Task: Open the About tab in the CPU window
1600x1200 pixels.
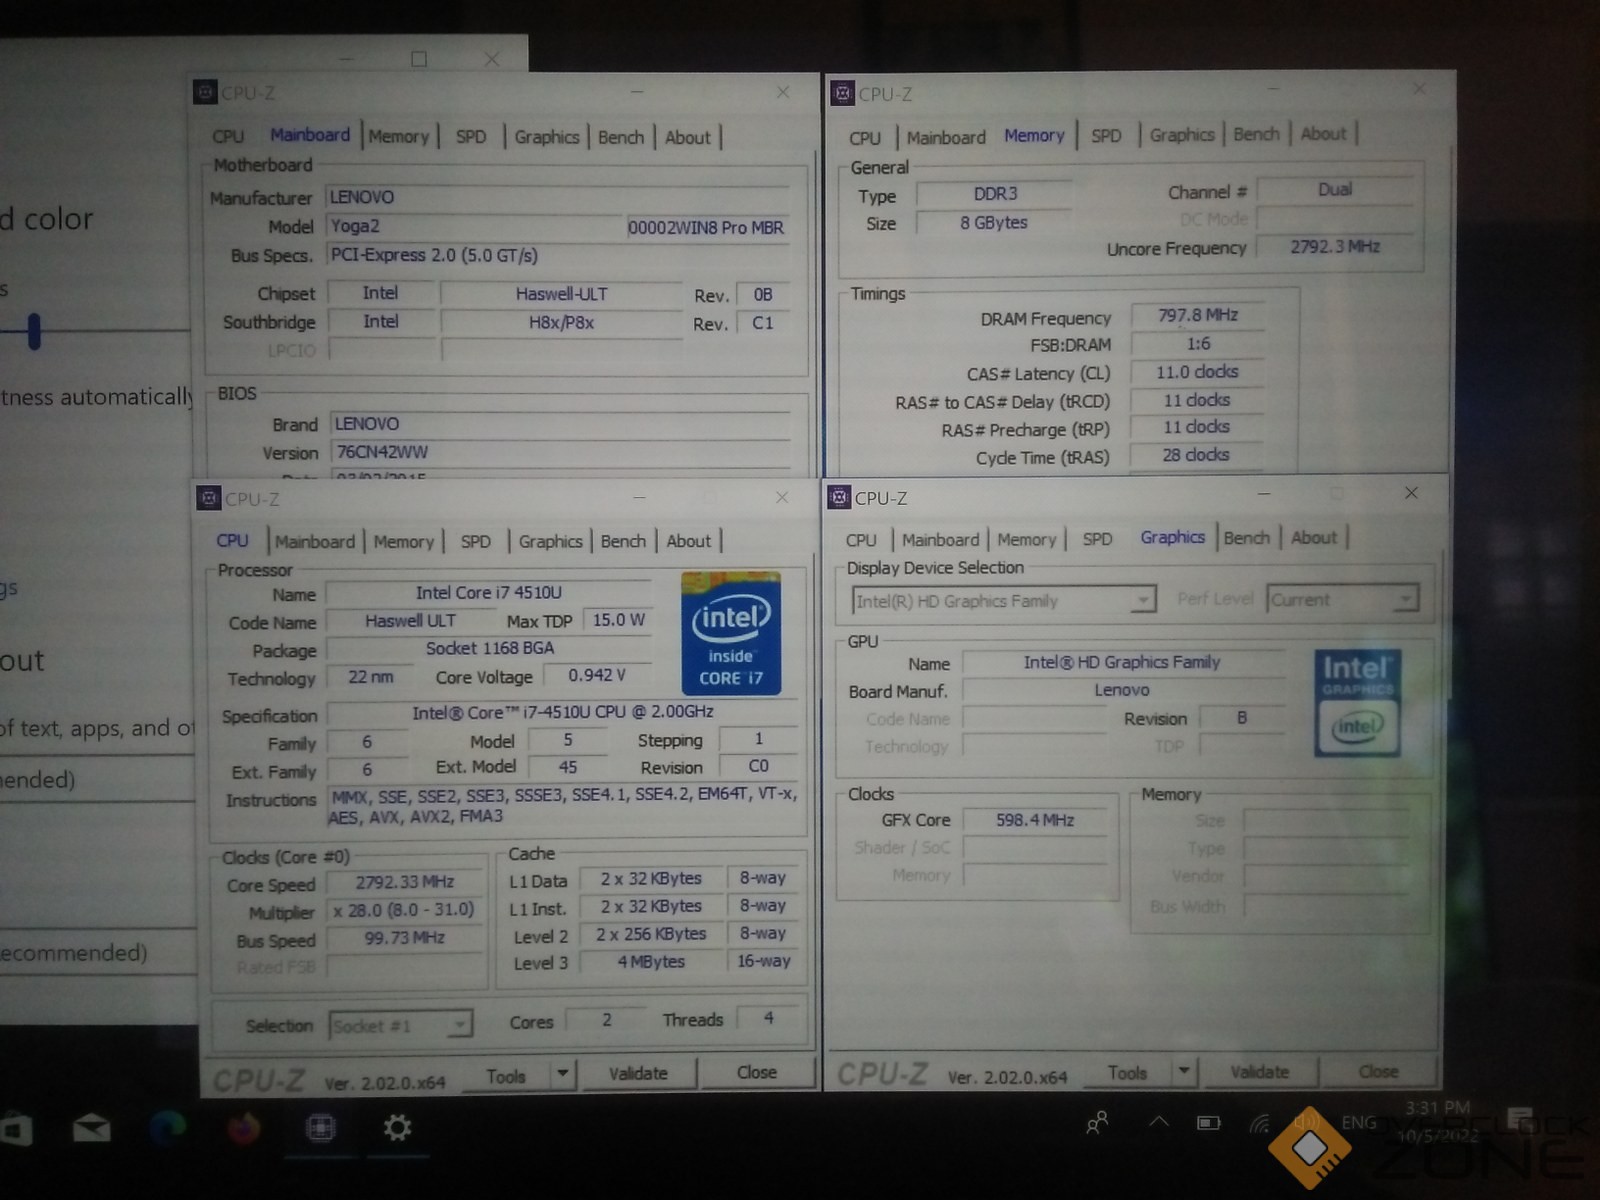Action: coord(689,541)
